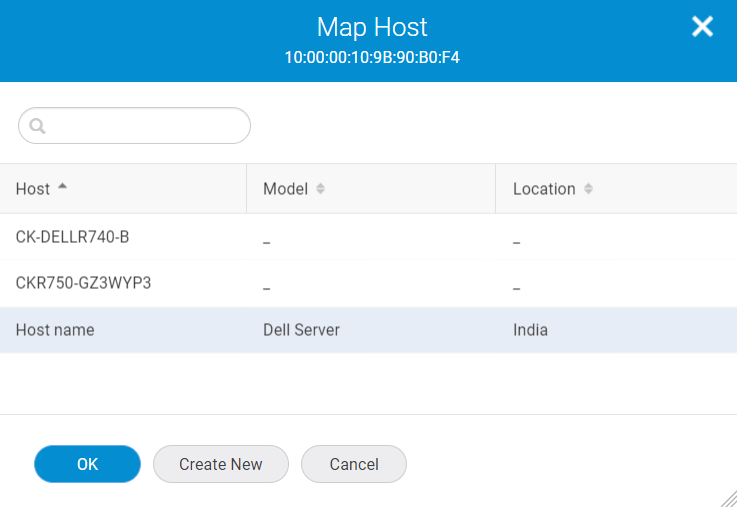Click the India location cell

[530, 330]
